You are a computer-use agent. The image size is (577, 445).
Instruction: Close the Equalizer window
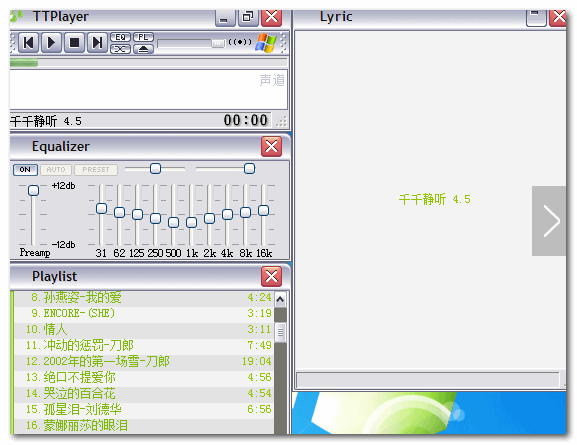pyautogui.click(x=271, y=146)
